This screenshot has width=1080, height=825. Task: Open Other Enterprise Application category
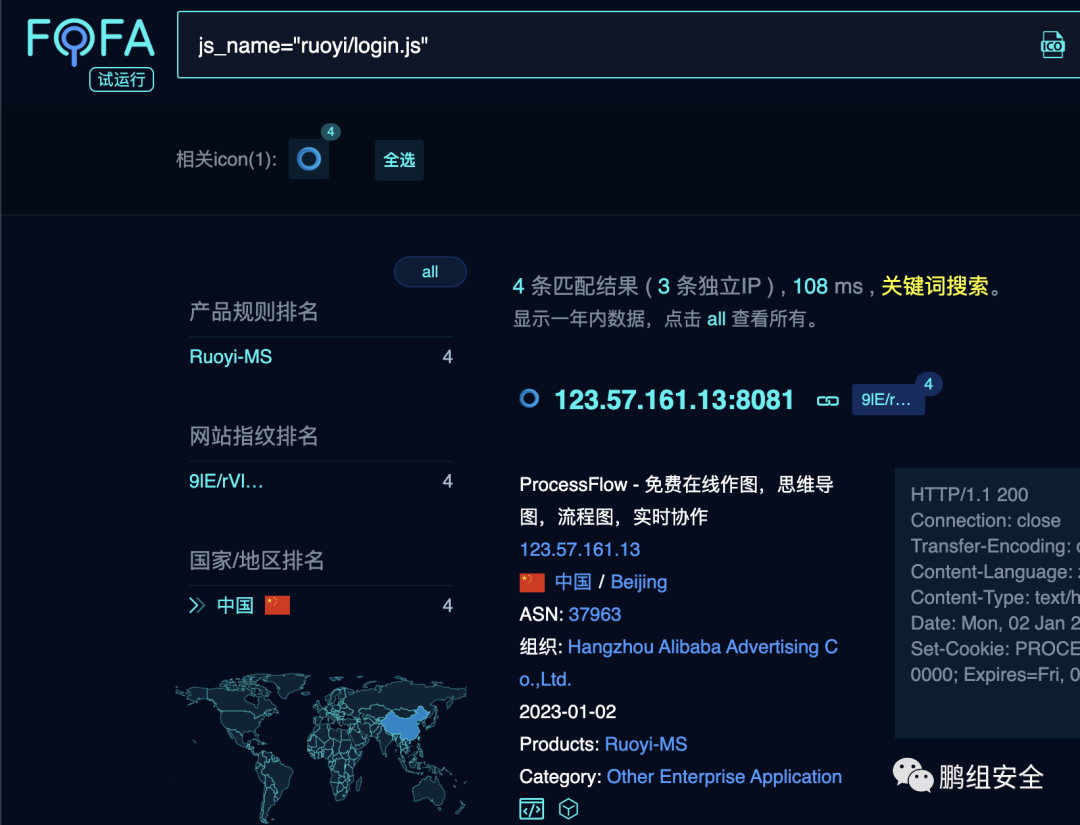(724, 777)
